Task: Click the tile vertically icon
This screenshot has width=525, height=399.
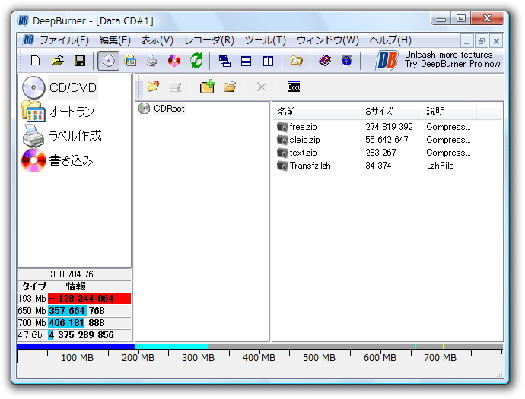Action: click(268, 61)
